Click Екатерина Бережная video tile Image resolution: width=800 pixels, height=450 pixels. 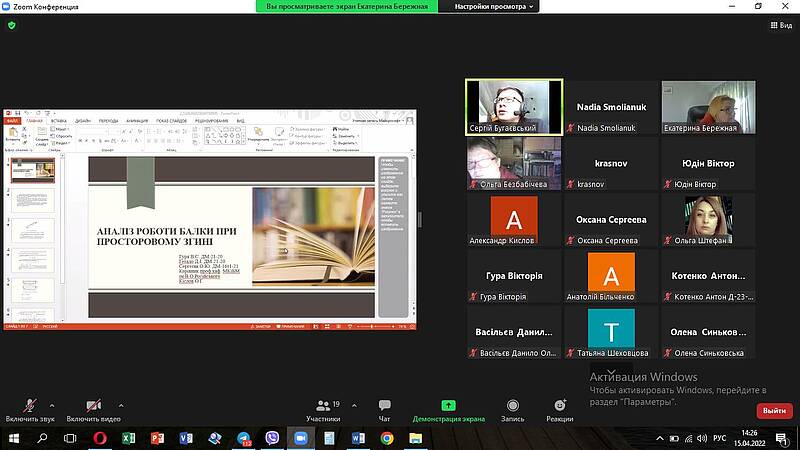pyautogui.click(x=706, y=107)
